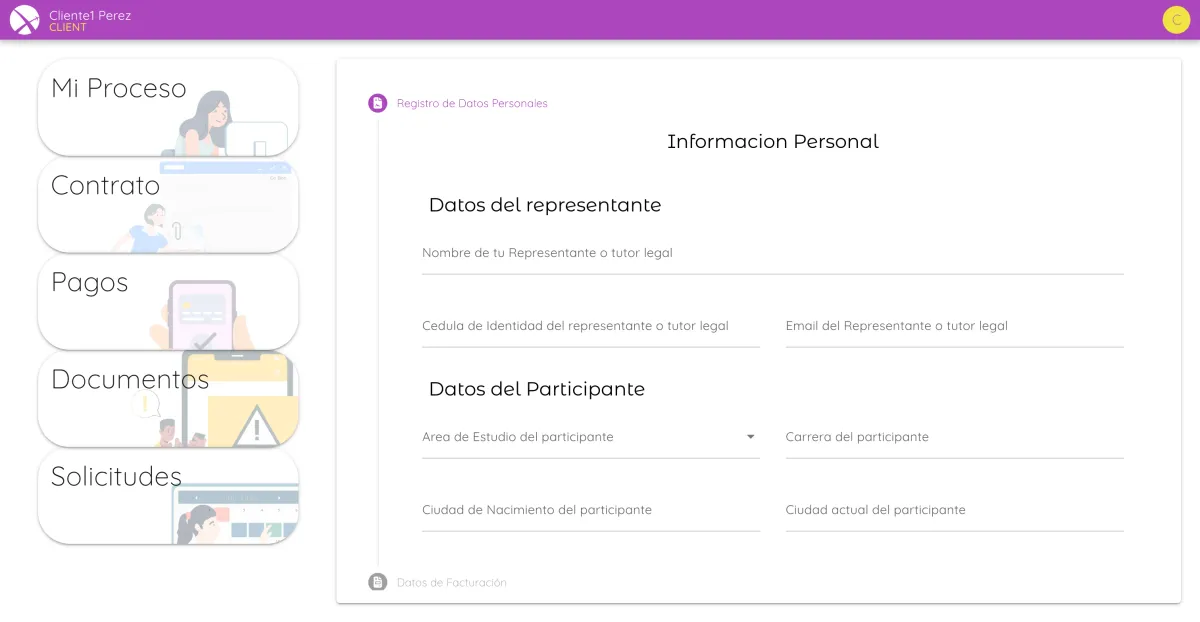Open the Mi Proceso card
This screenshot has width=1200, height=622.
tap(168, 108)
